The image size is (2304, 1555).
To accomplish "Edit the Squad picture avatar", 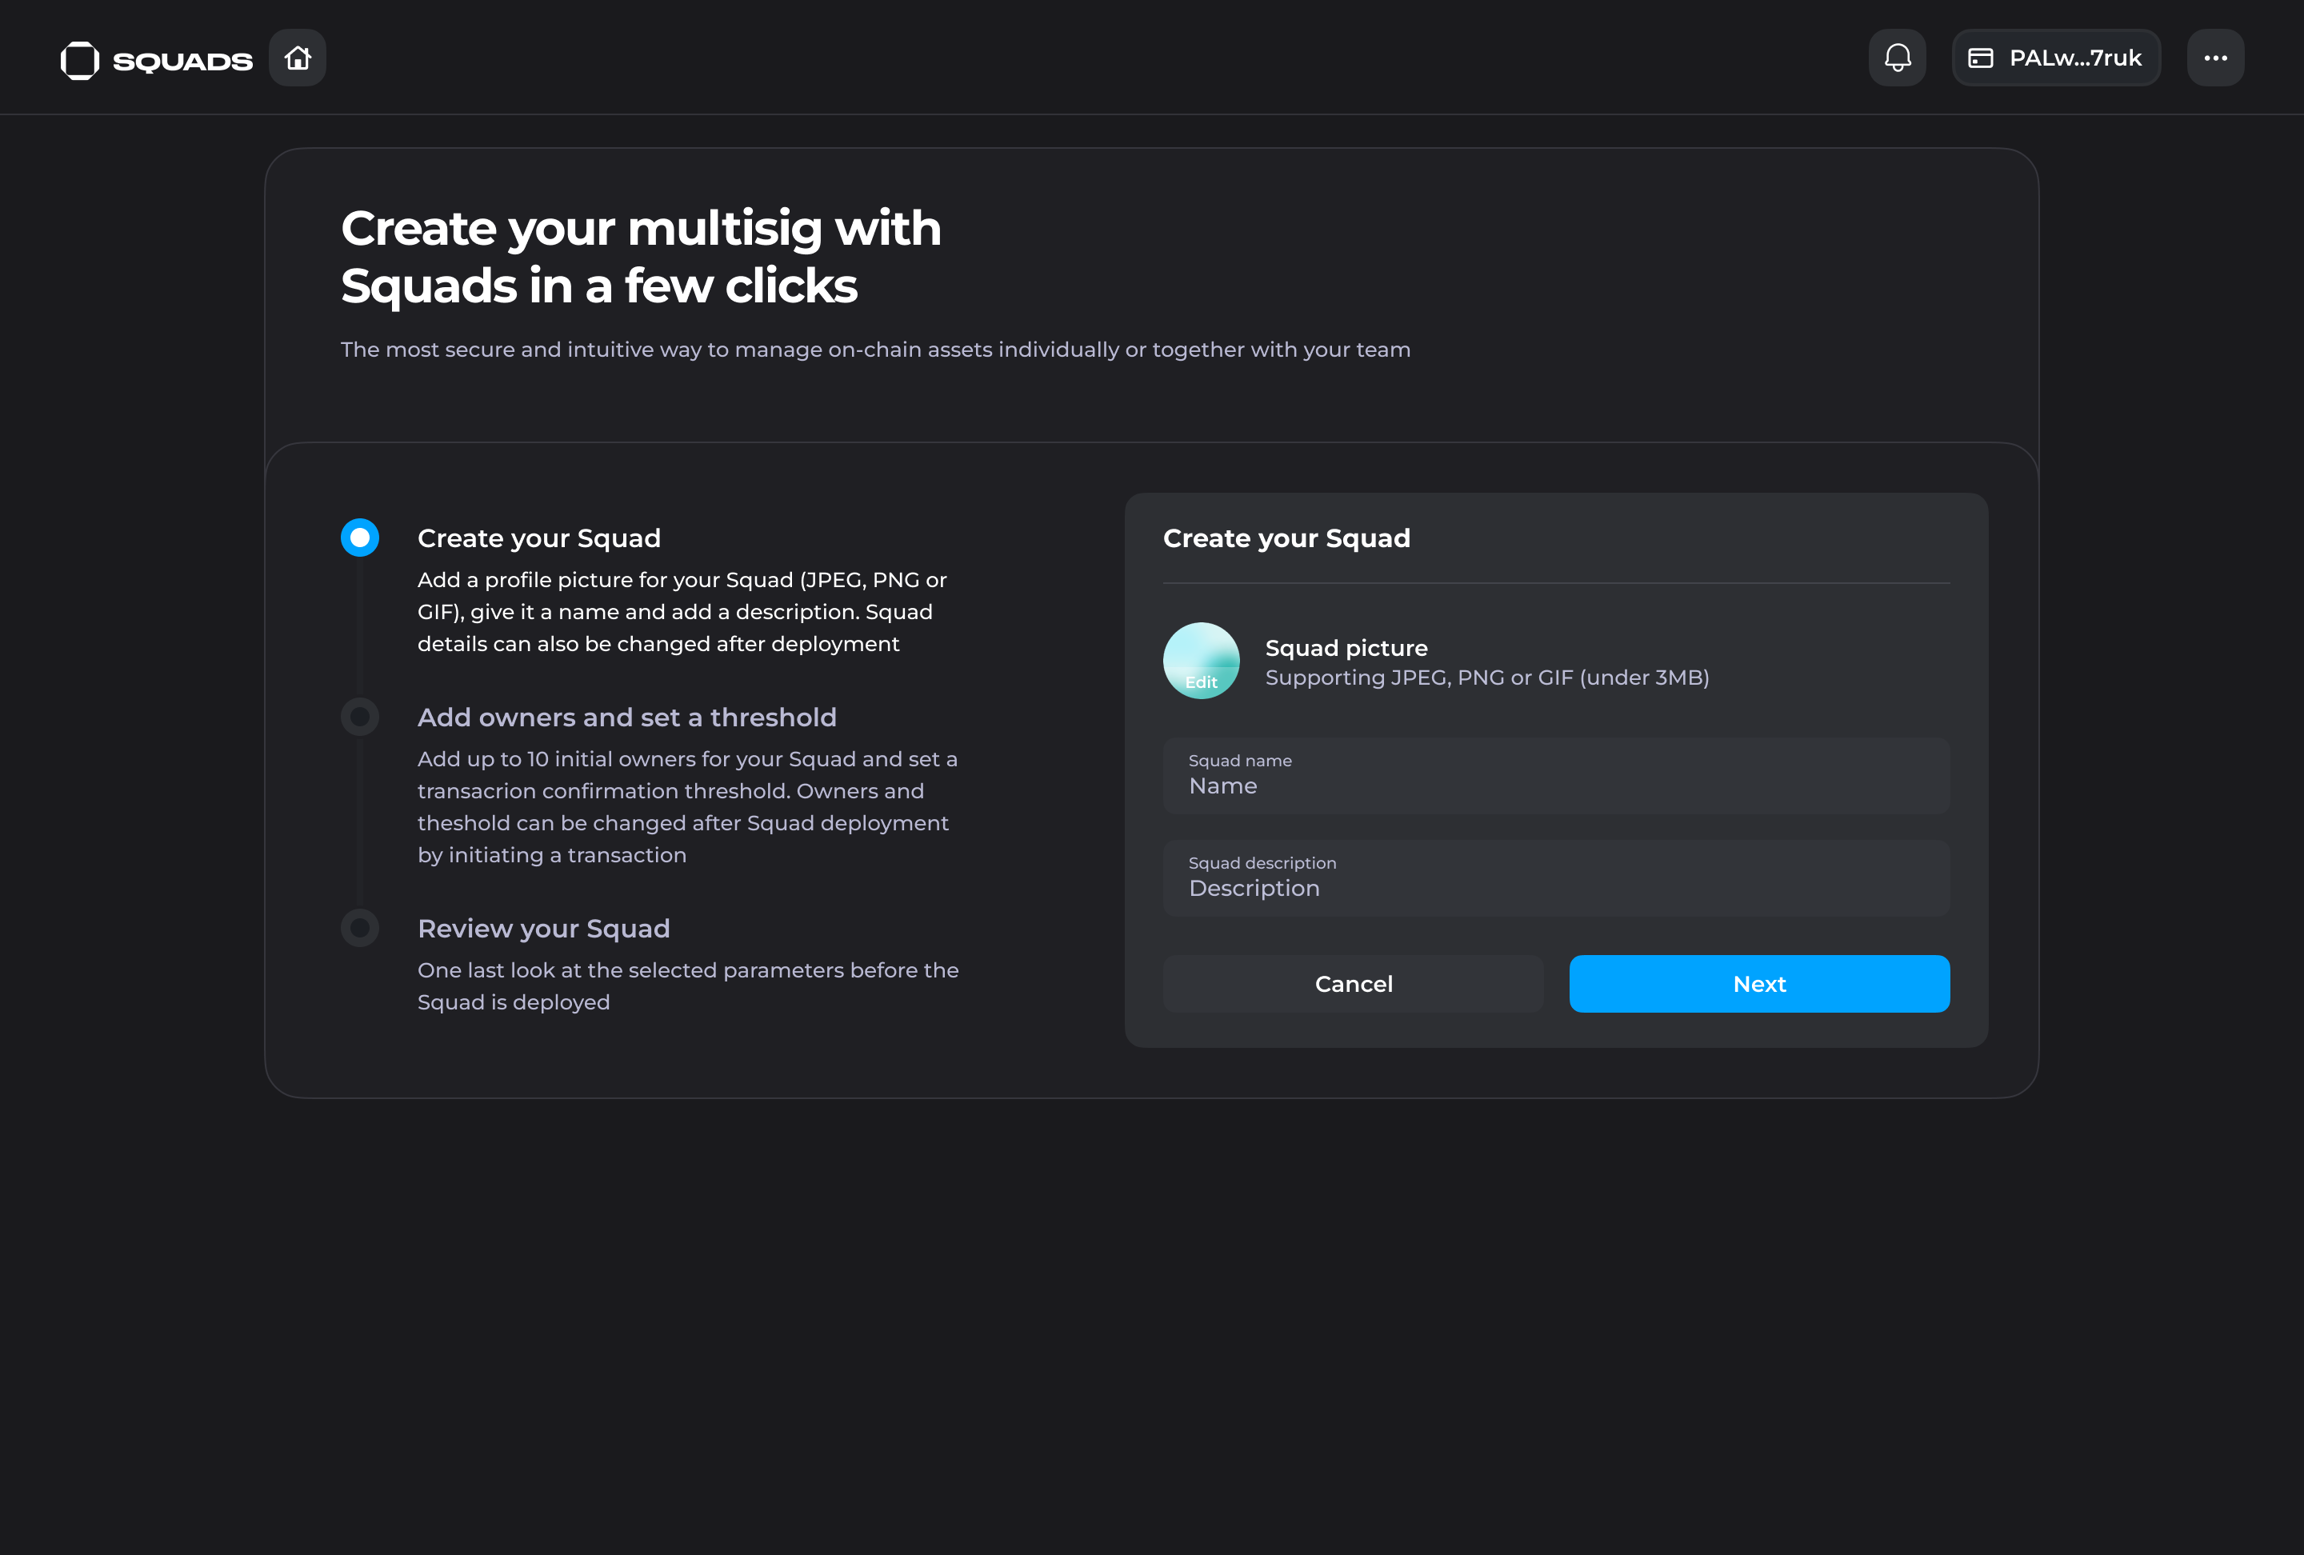I will [x=1201, y=661].
